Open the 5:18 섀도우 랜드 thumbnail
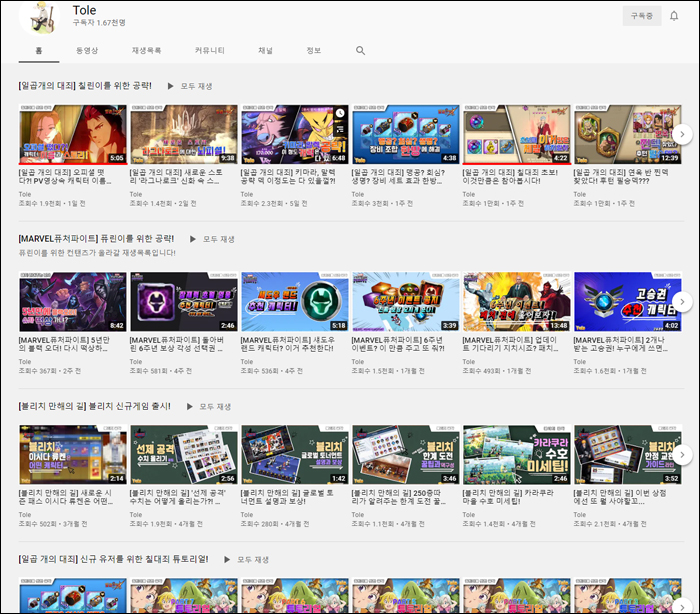700x614 pixels. (x=295, y=302)
